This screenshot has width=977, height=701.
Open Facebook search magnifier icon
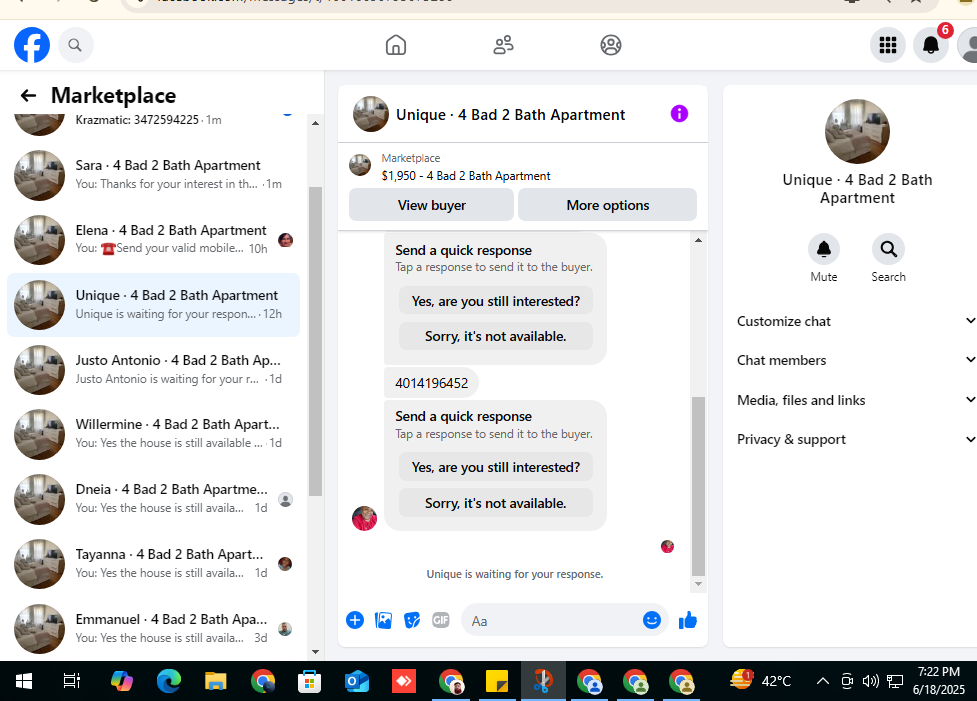point(75,45)
